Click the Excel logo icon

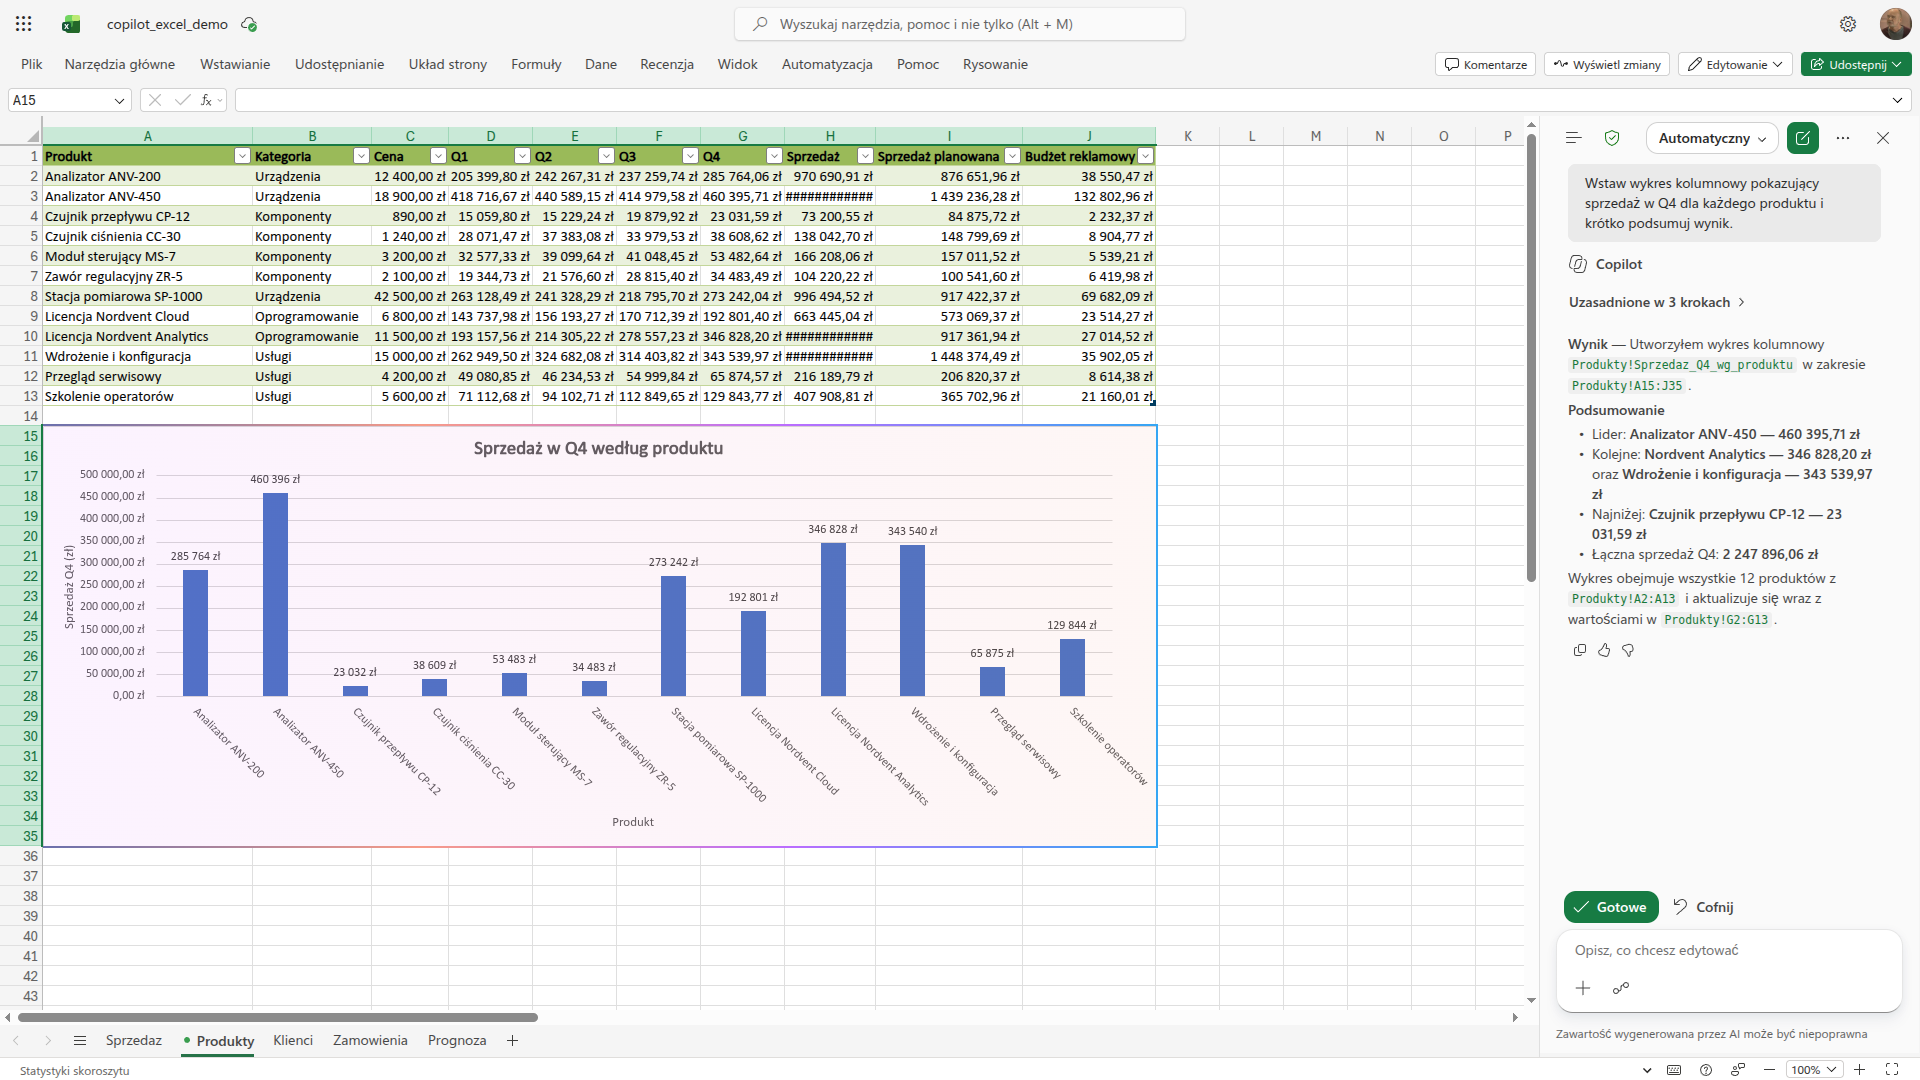(x=71, y=24)
